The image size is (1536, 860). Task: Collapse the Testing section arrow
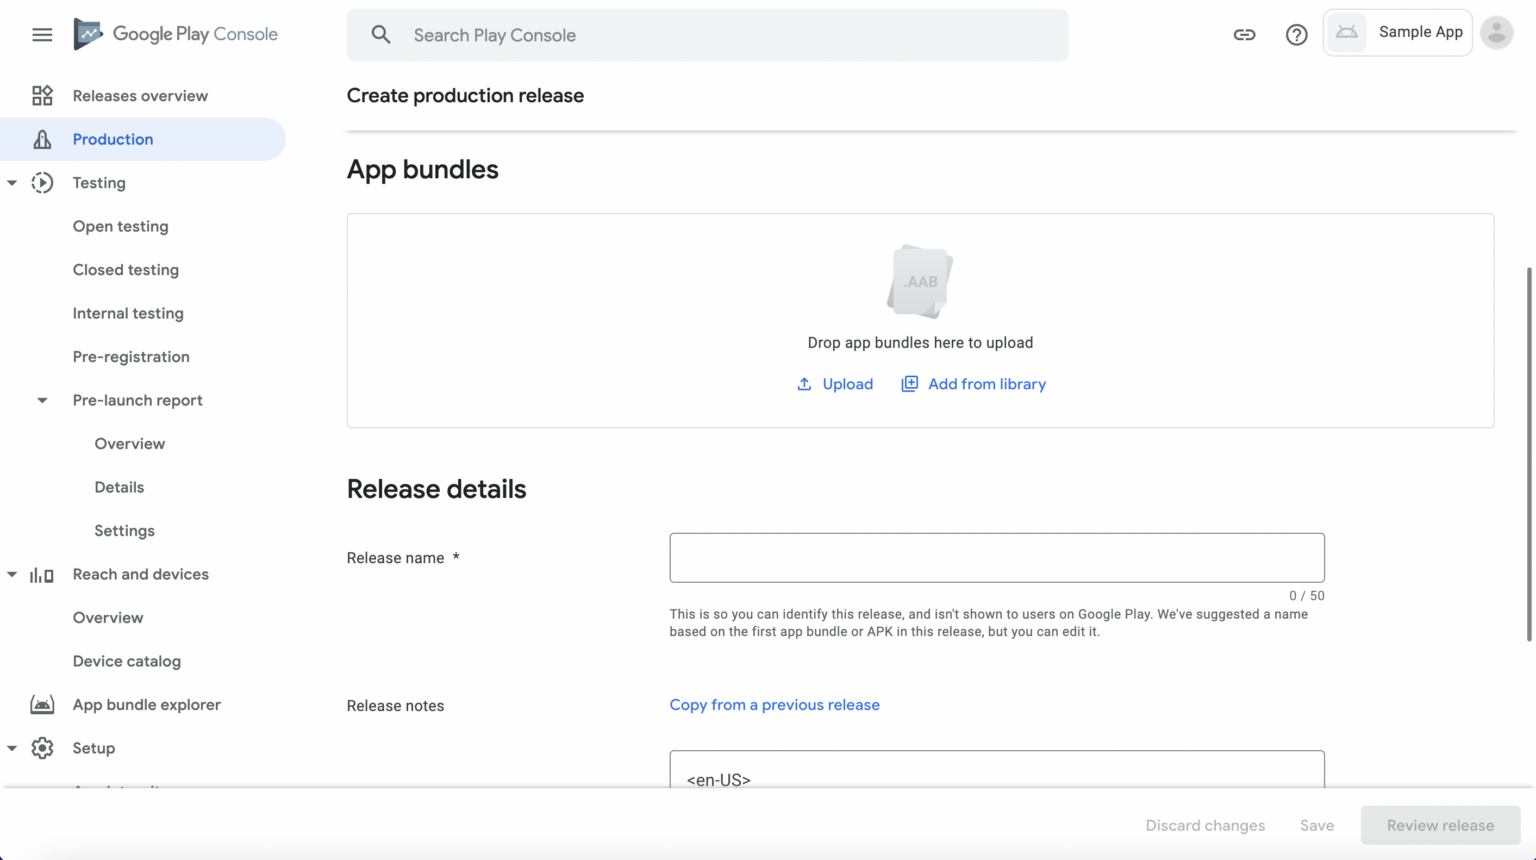(x=12, y=183)
